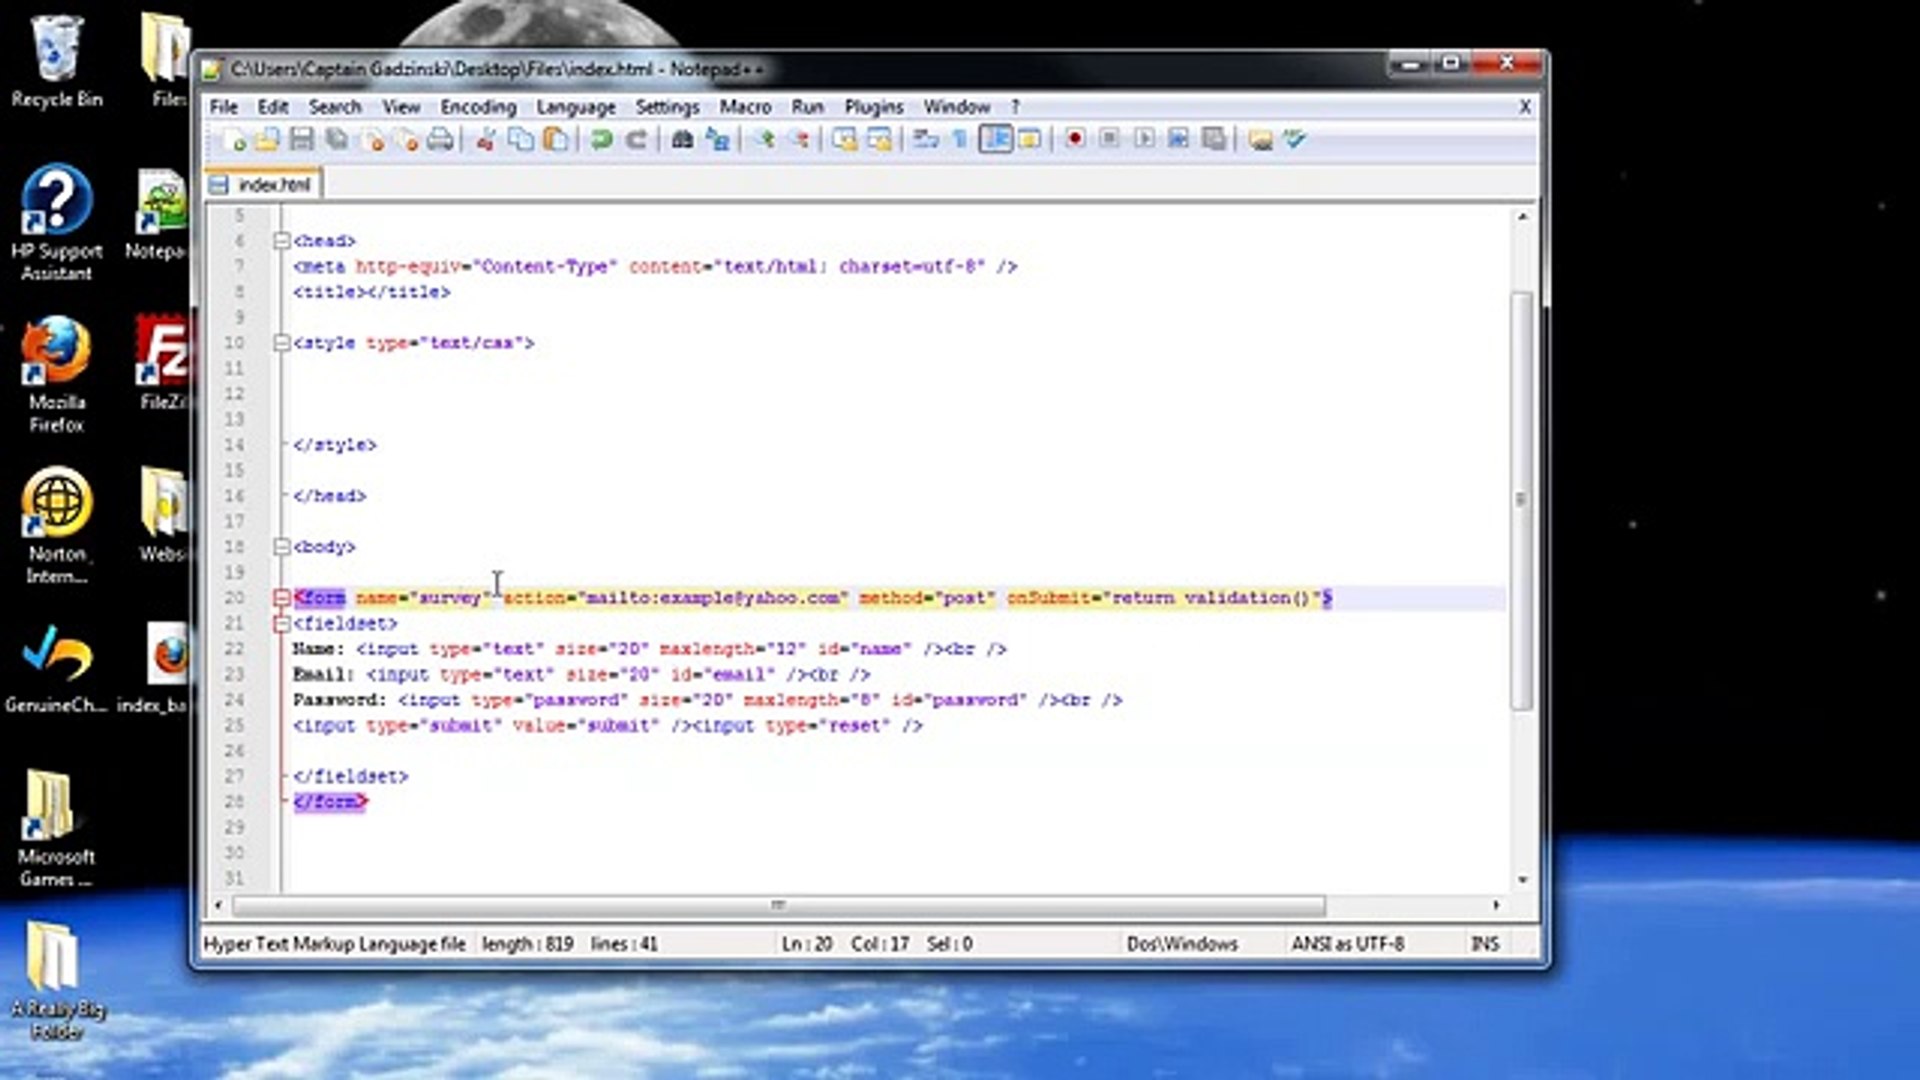Click the Zoom Out toolbar icon
The height and width of the screenshot is (1080, 1920).
pyautogui.click(x=799, y=140)
